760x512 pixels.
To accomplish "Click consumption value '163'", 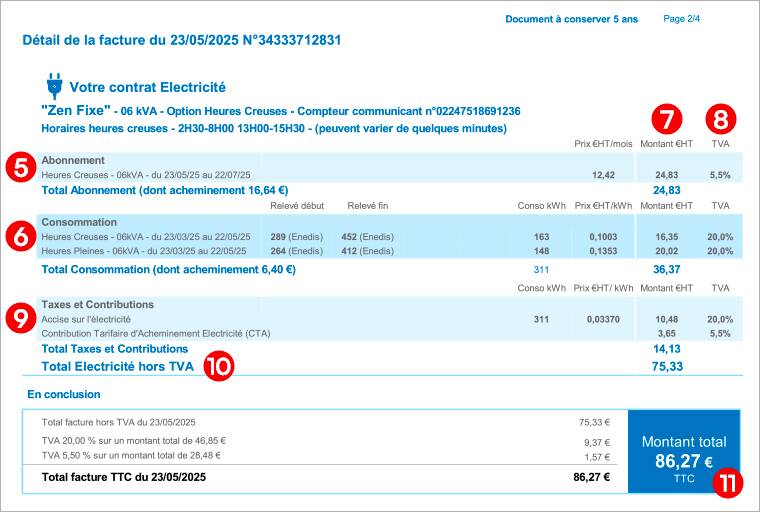I will pos(541,237).
